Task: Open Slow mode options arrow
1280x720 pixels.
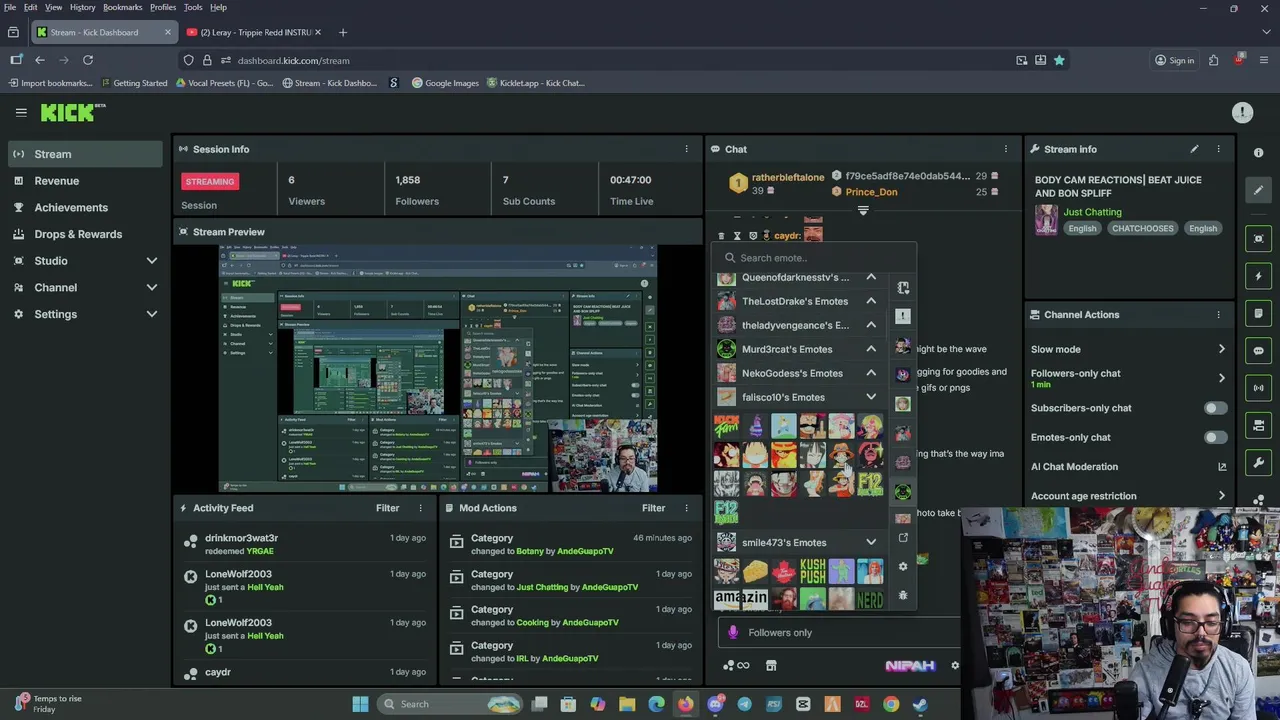Action: [1221, 349]
